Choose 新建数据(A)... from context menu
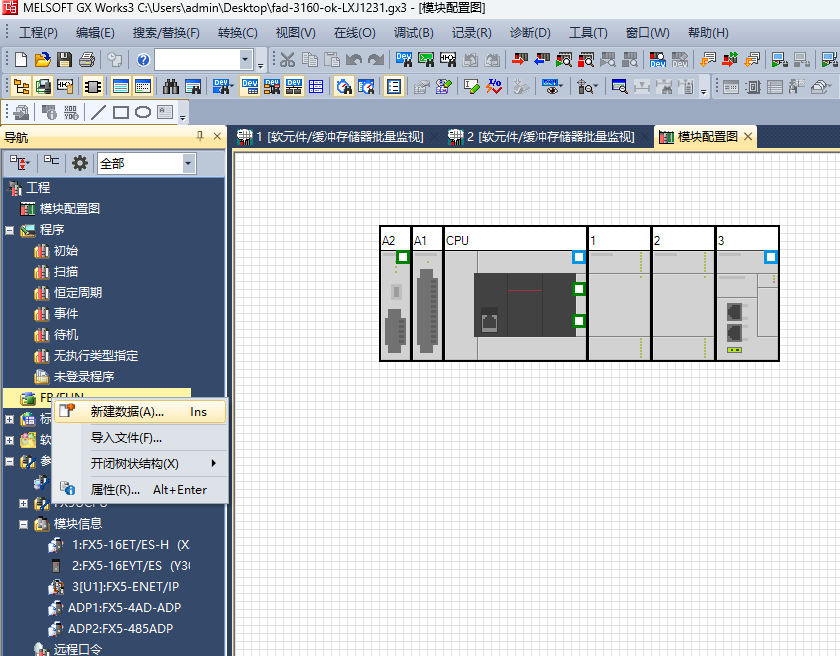 click(140, 412)
